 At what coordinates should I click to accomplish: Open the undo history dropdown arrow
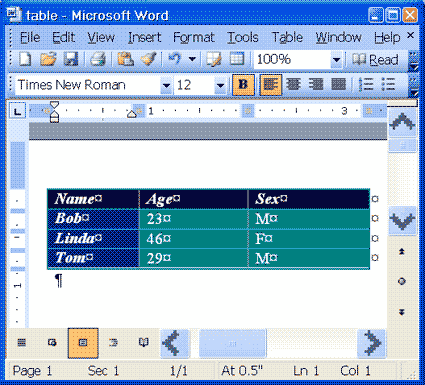point(192,59)
